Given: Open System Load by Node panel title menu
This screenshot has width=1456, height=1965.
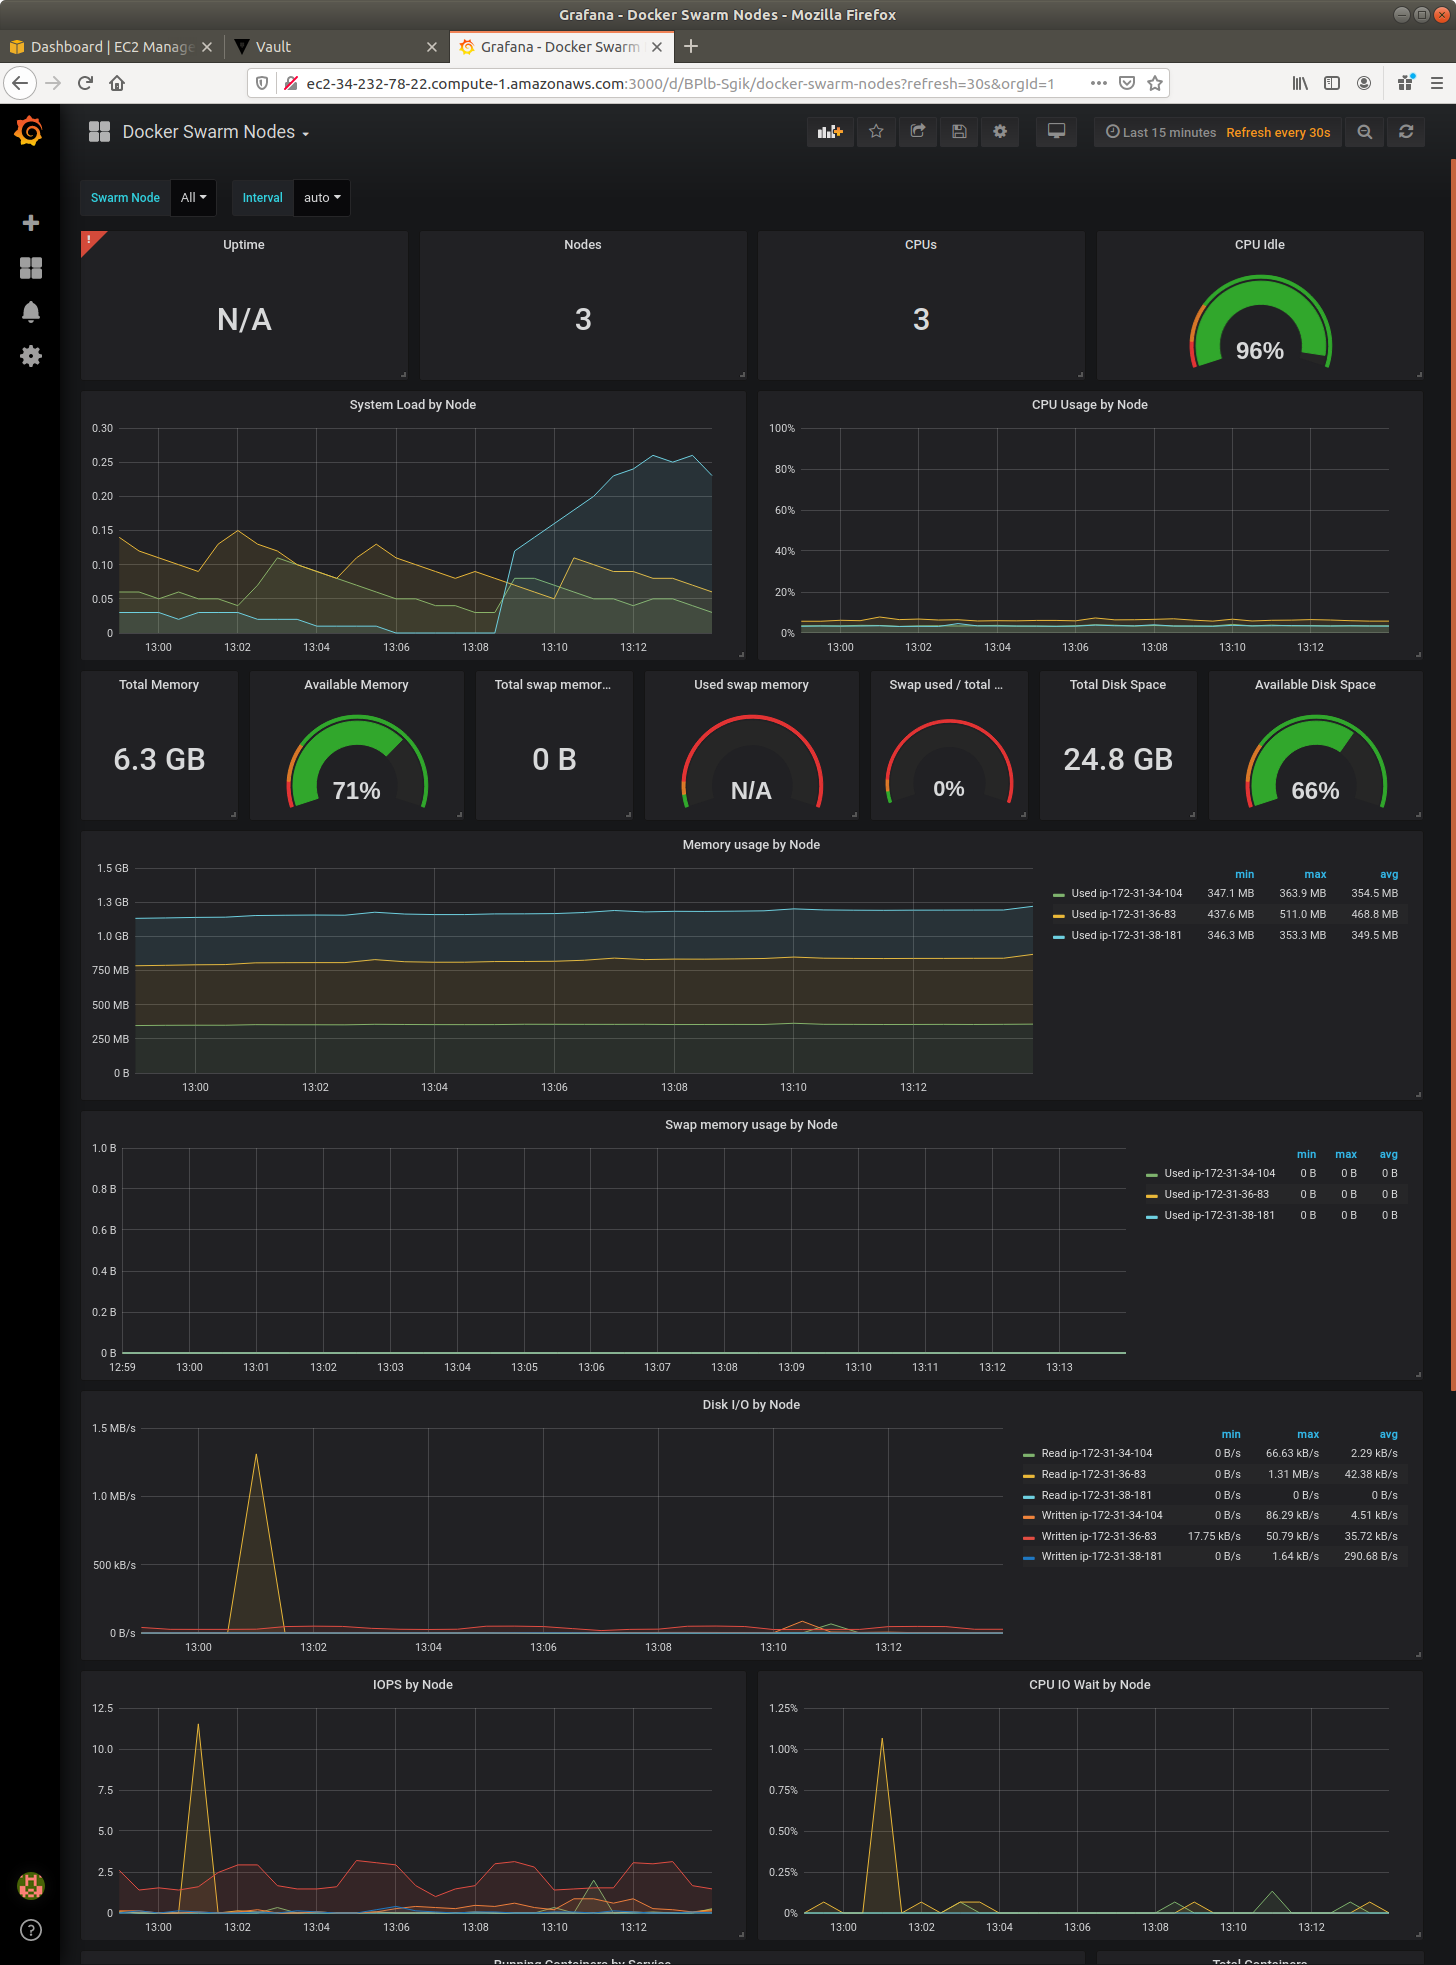Looking at the screenshot, I should pos(413,405).
